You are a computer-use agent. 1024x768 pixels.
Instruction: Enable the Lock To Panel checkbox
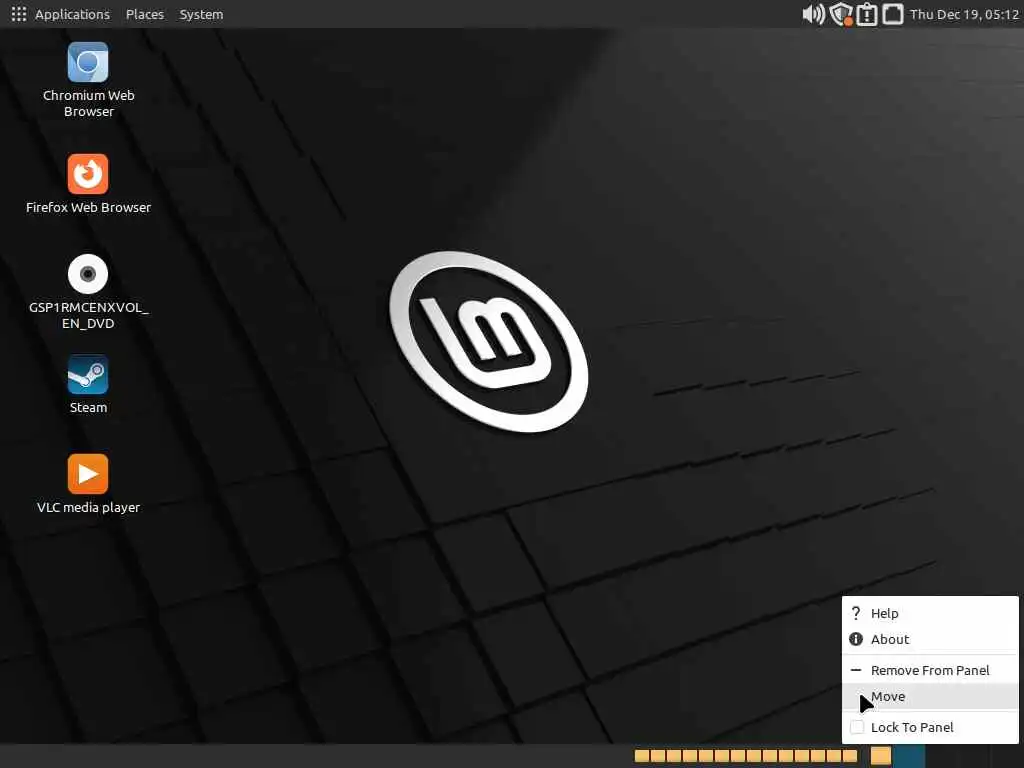tap(857, 728)
